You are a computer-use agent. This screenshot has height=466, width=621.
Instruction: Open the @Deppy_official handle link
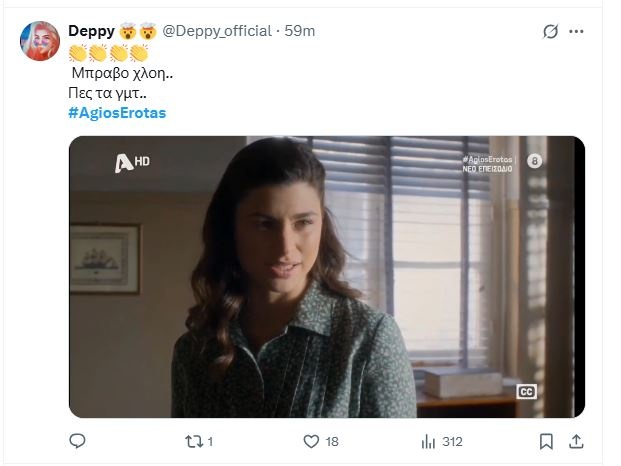click(217, 31)
